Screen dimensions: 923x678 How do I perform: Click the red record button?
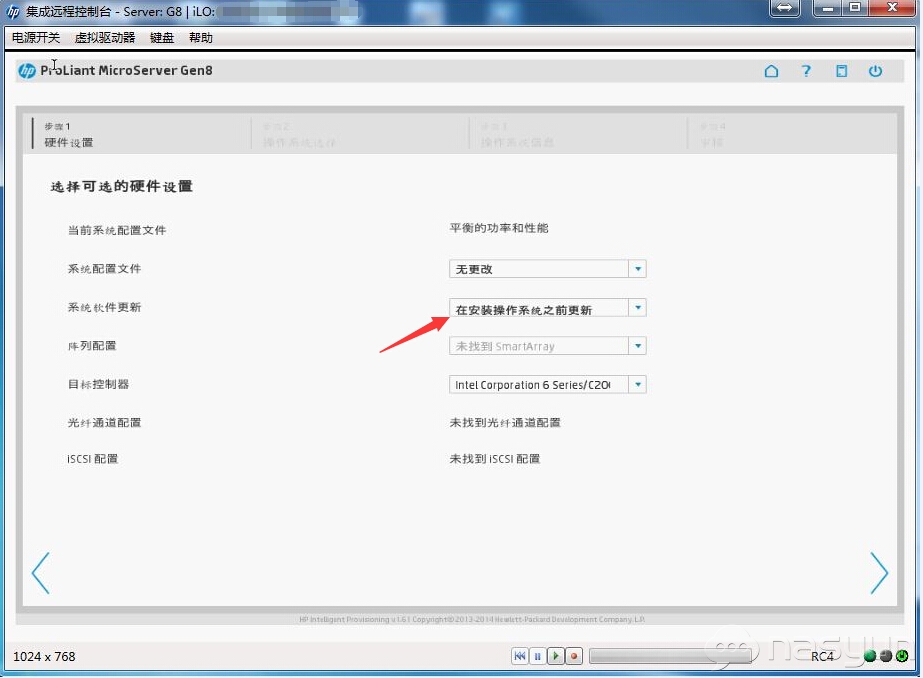pos(574,656)
